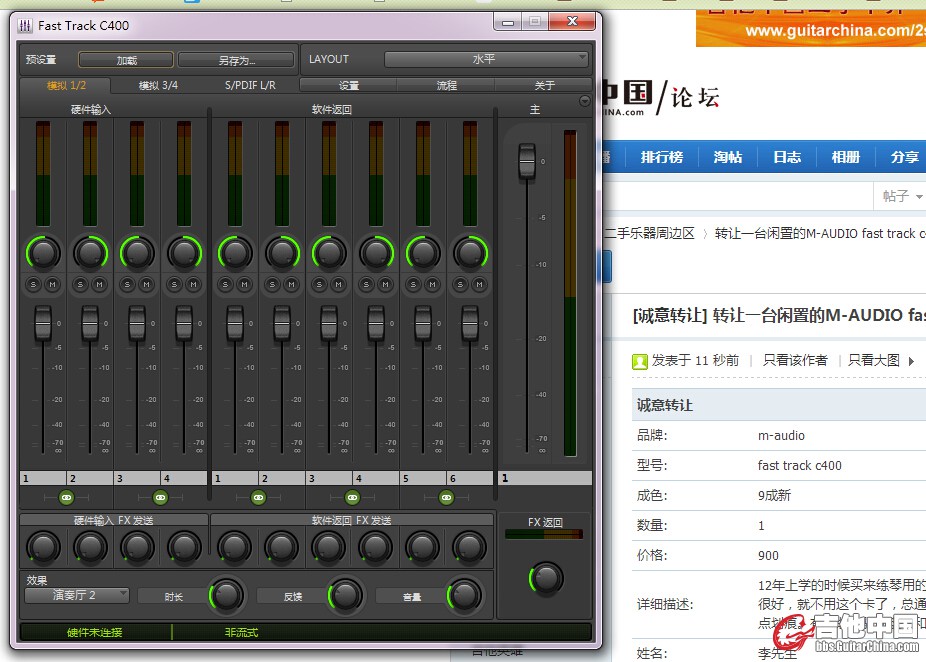Click the guitarchina.com banner ad in browser
926x662 pixels.
pyautogui.click(x=811, y=28)
